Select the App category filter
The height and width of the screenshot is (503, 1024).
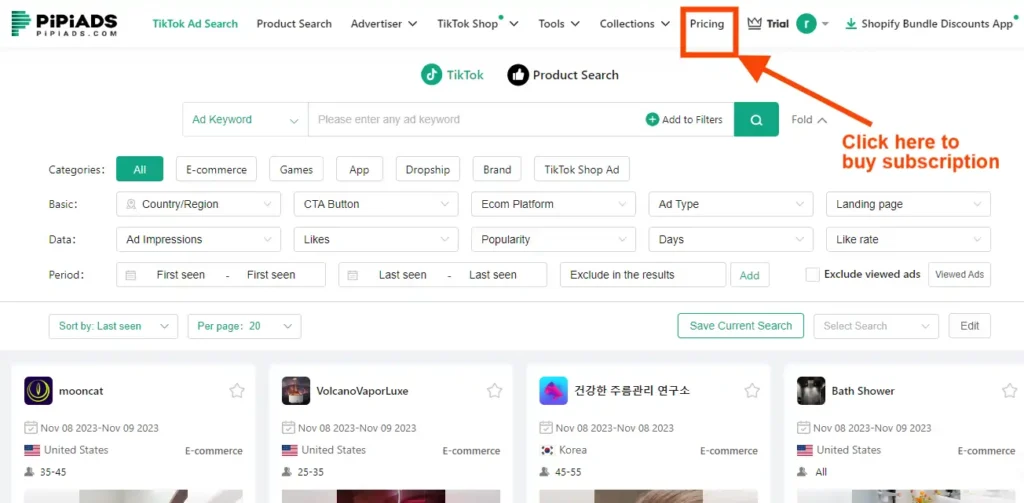pos(359,169)
